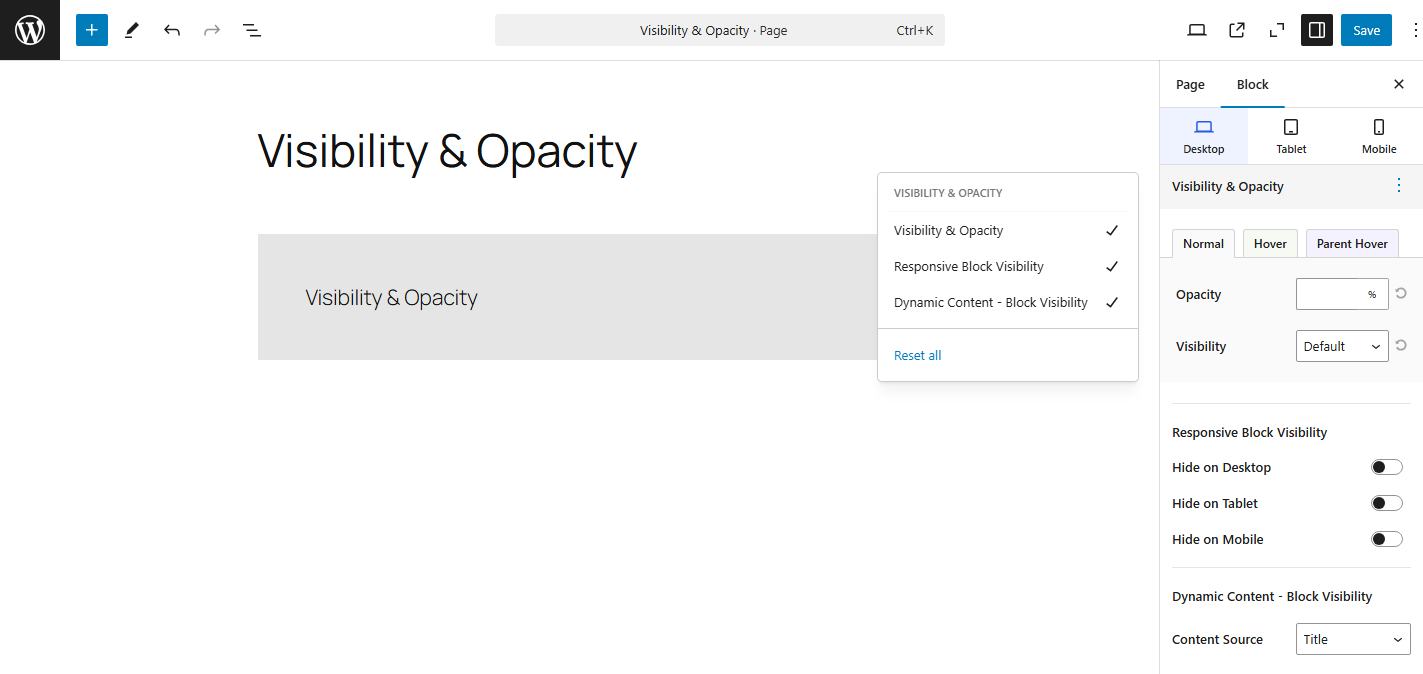Toggle the Settings sidebar icon
This screenshot has width=1423, height=674.
tap(1317, 30)
